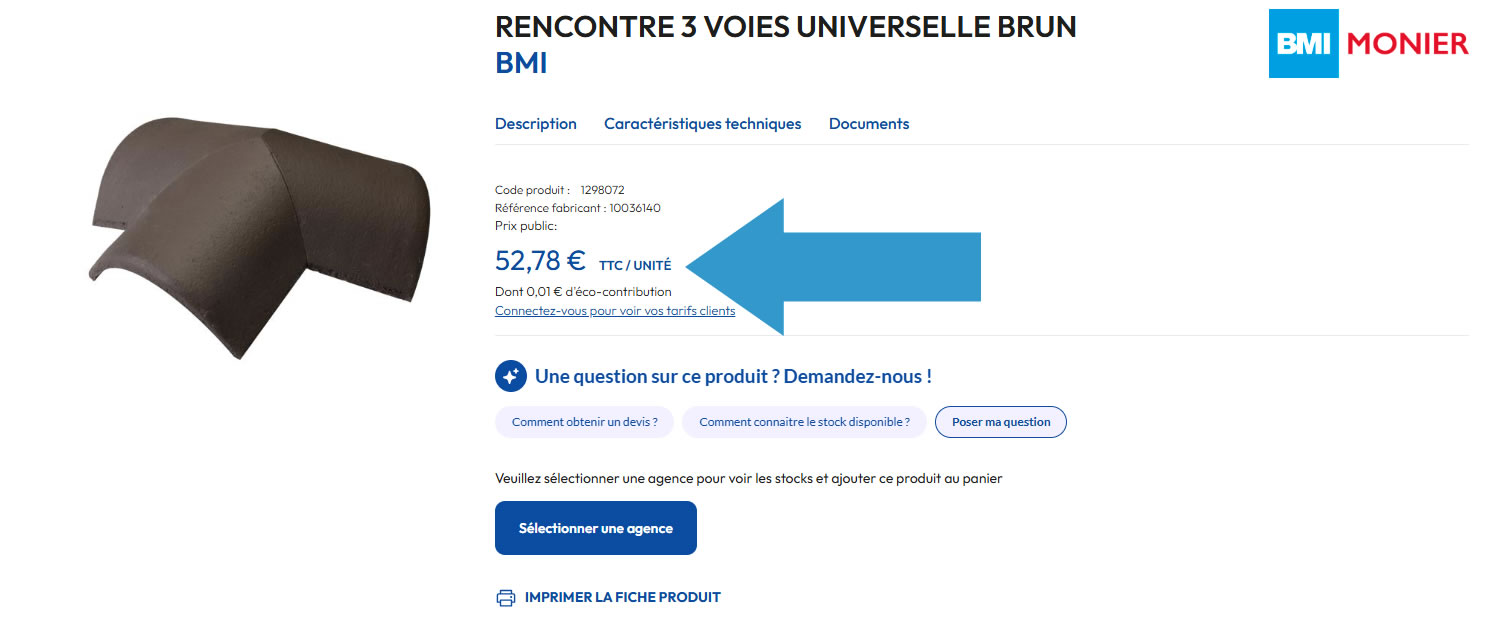This screenshot has height=627, width=1496.
Task: Click the sparkle assistant icon
Action: 510,377
